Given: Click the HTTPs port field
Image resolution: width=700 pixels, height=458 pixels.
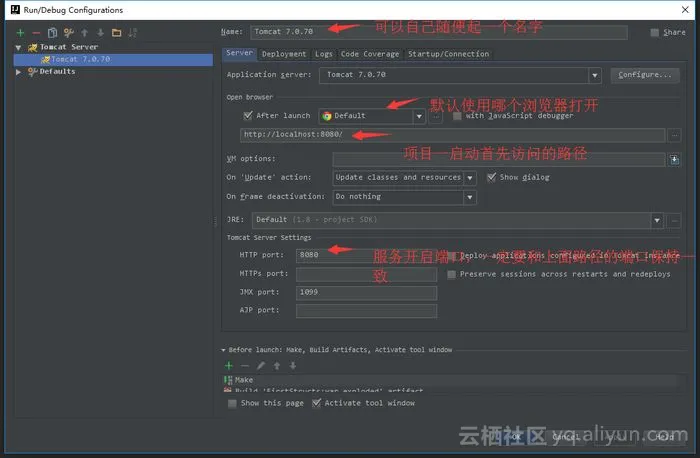Looking at the screenshot, I should 366,274.
